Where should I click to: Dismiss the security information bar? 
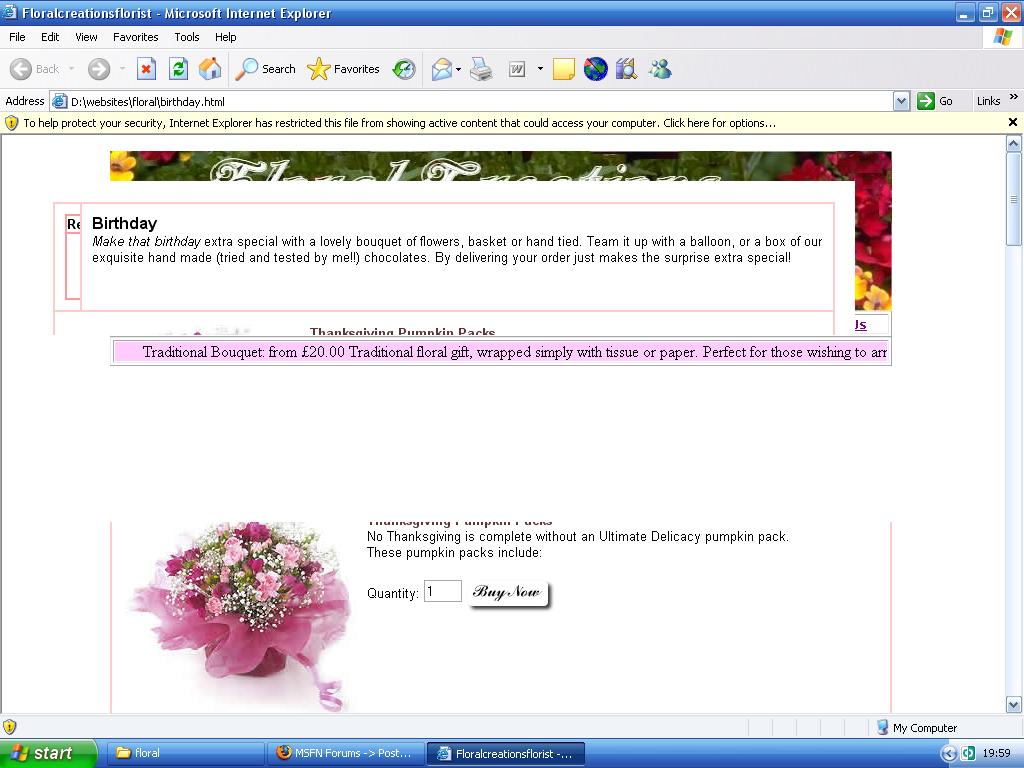click(1012, 122)
